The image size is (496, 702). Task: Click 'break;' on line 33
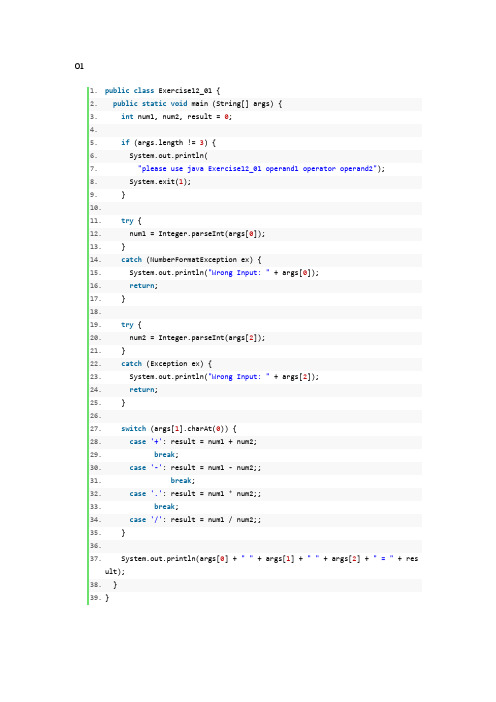coord(167,506)
